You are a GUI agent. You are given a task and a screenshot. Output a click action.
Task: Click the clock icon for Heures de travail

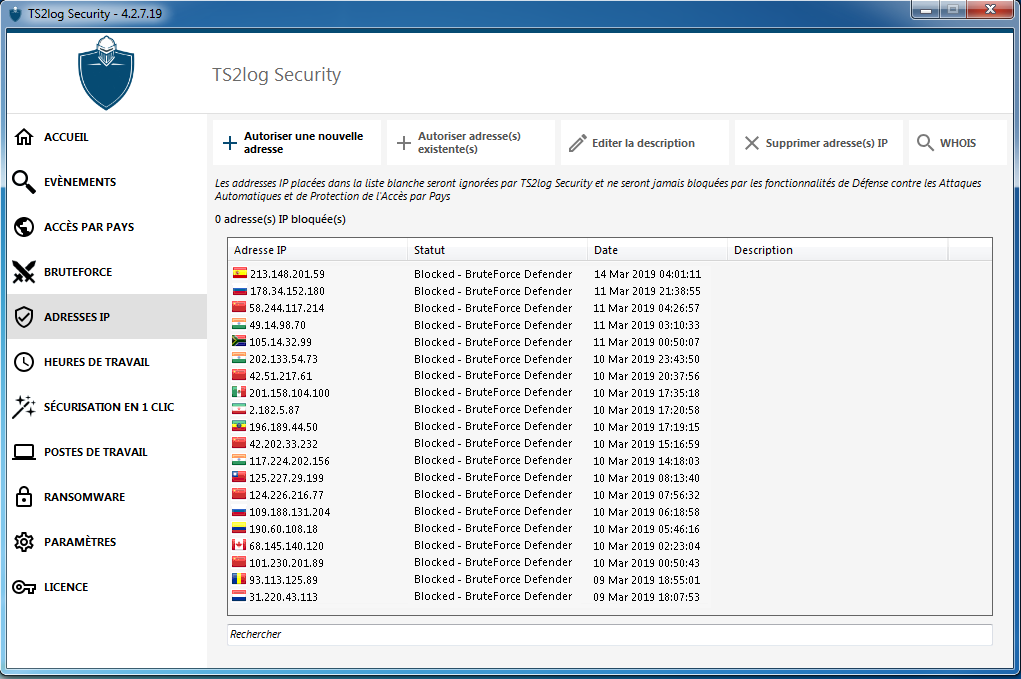click(x=24, y=362)
